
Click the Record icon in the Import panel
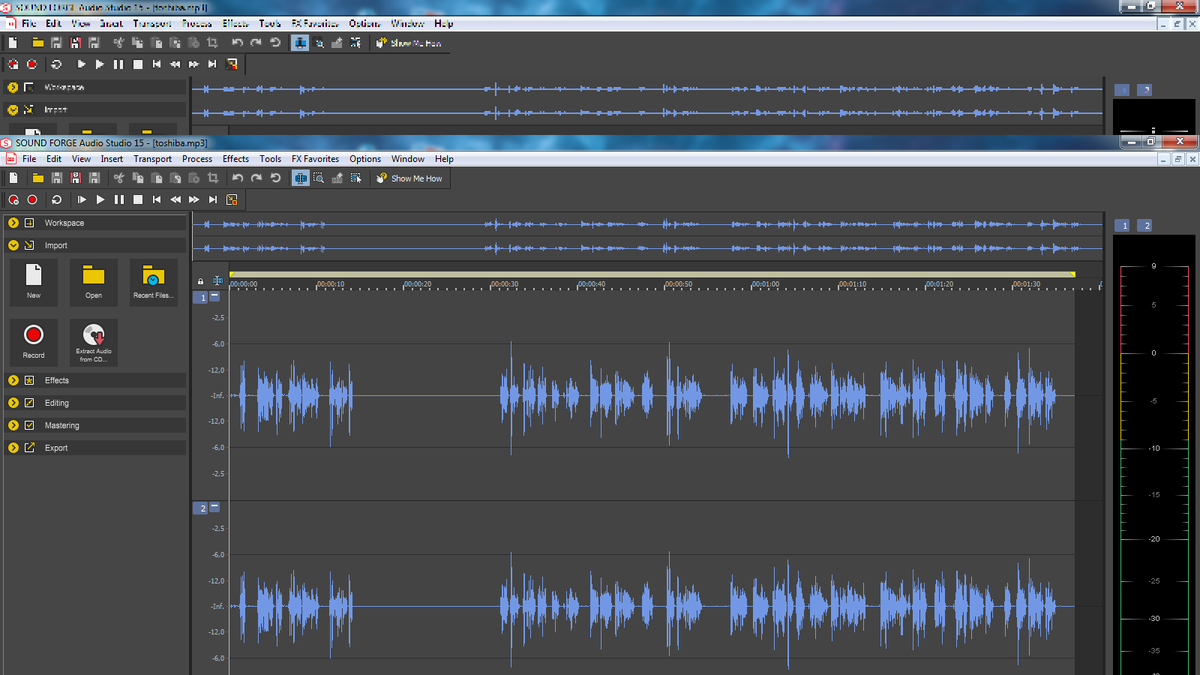(33, 341)
